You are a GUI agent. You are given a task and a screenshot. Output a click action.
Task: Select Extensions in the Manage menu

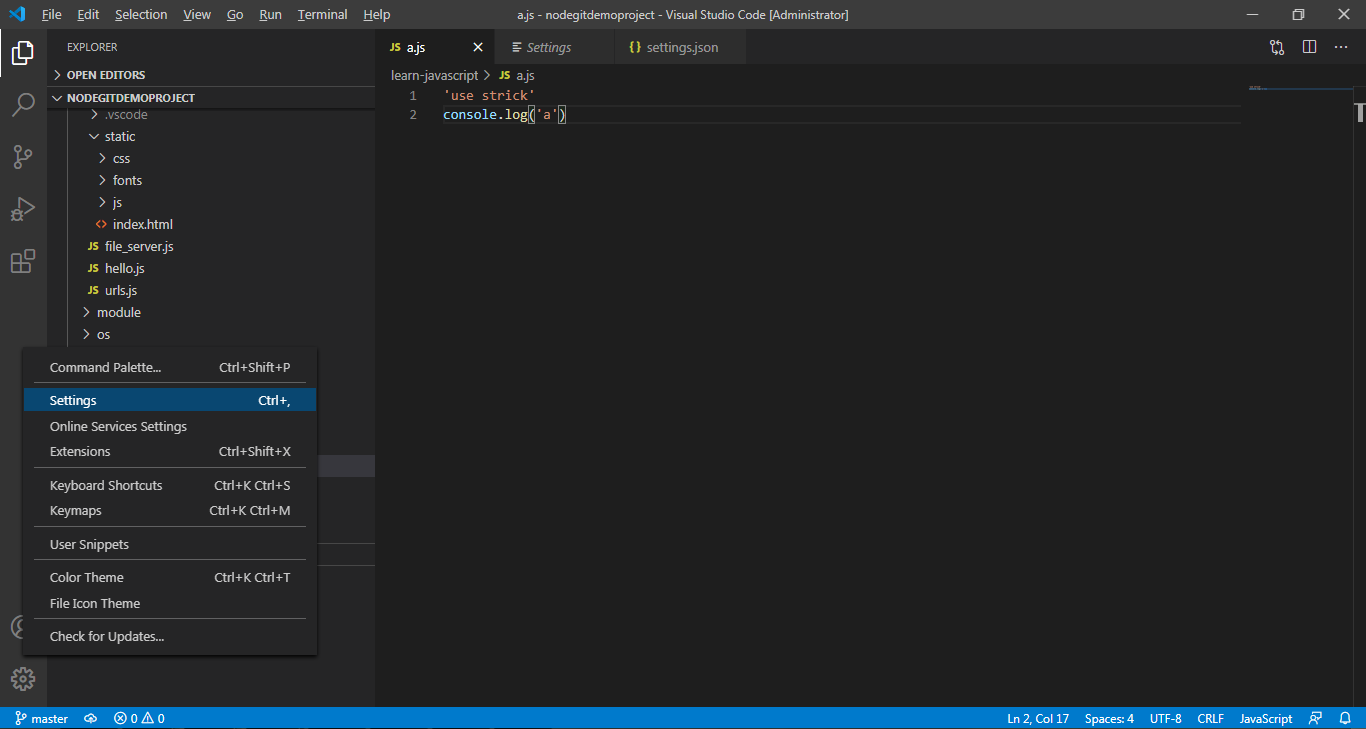click(x=170, y=451)
